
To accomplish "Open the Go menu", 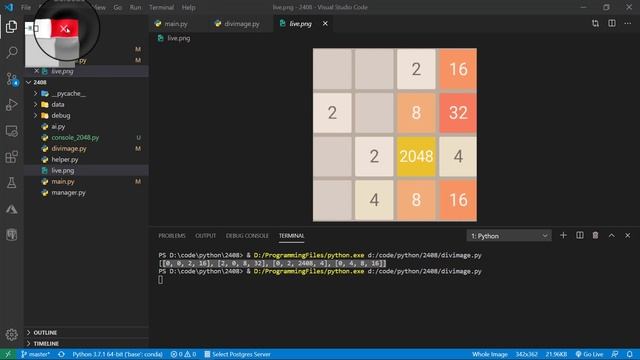I will [x=118, y=7].
